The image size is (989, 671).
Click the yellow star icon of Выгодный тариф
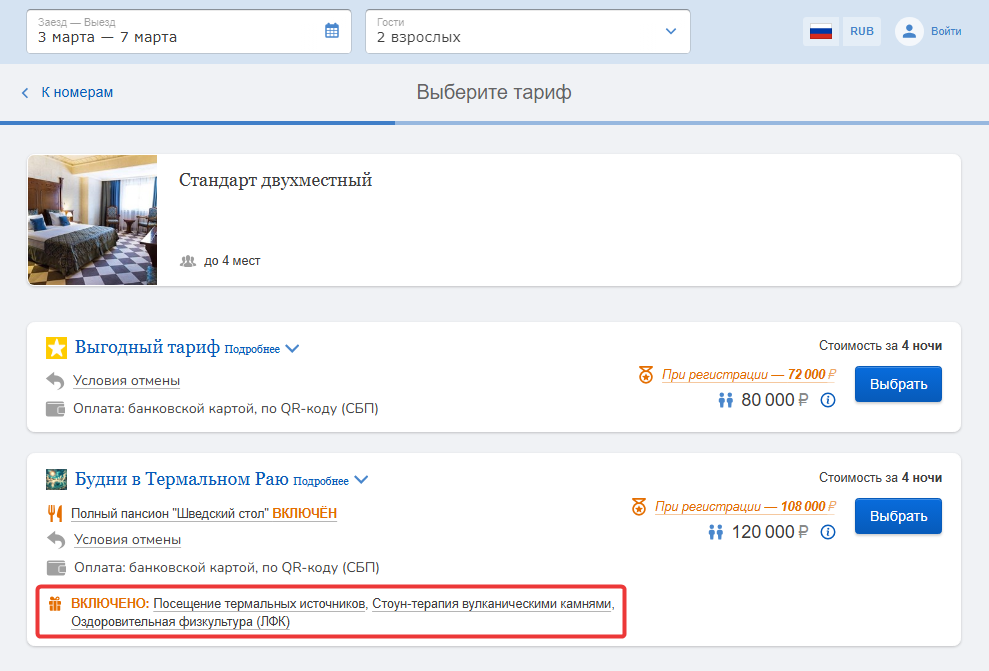56,347
